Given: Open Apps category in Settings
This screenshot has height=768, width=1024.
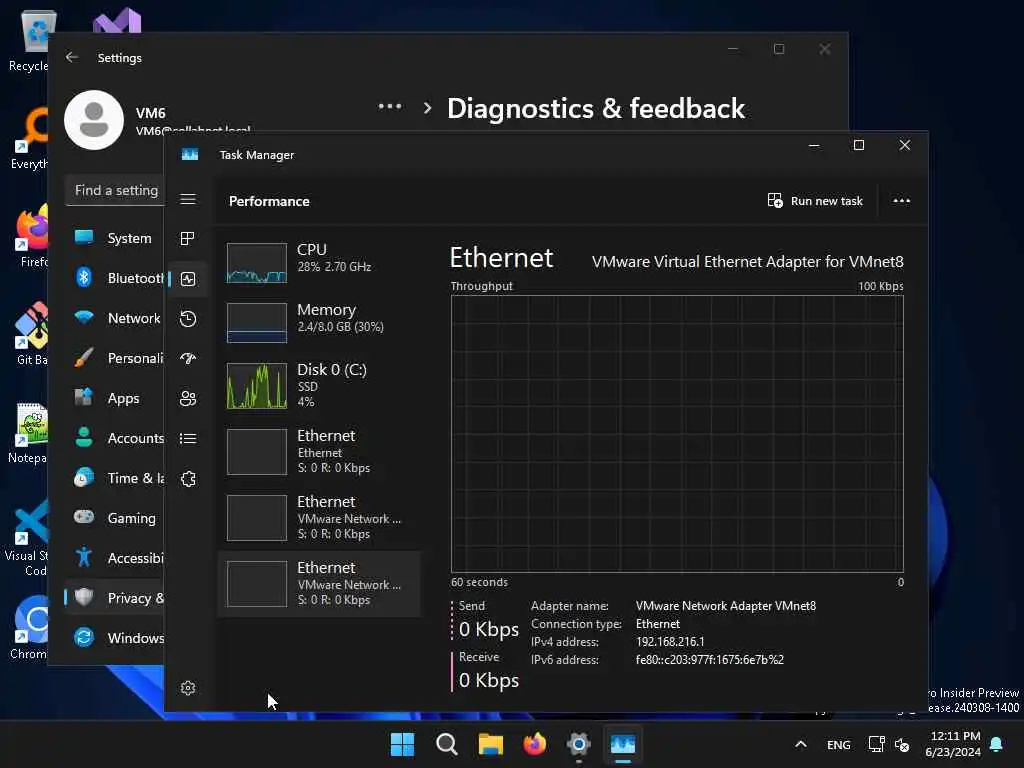Looking at the screenshot, I should click(114, 398).
